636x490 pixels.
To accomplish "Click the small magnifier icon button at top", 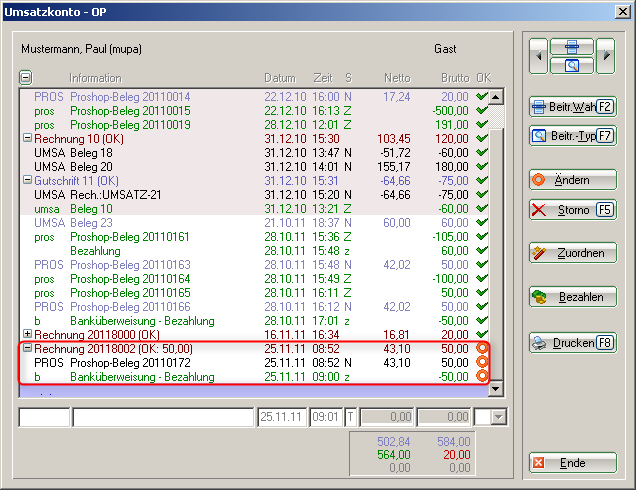I will (x=572, y=66).
